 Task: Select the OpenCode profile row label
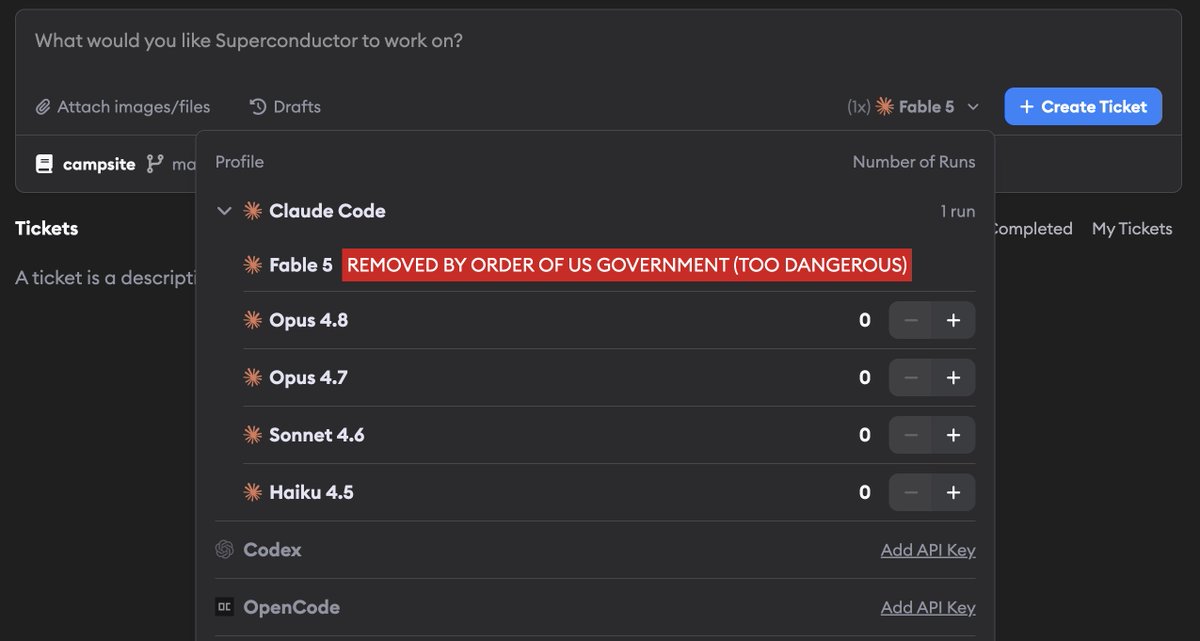(x=291, y=607)
